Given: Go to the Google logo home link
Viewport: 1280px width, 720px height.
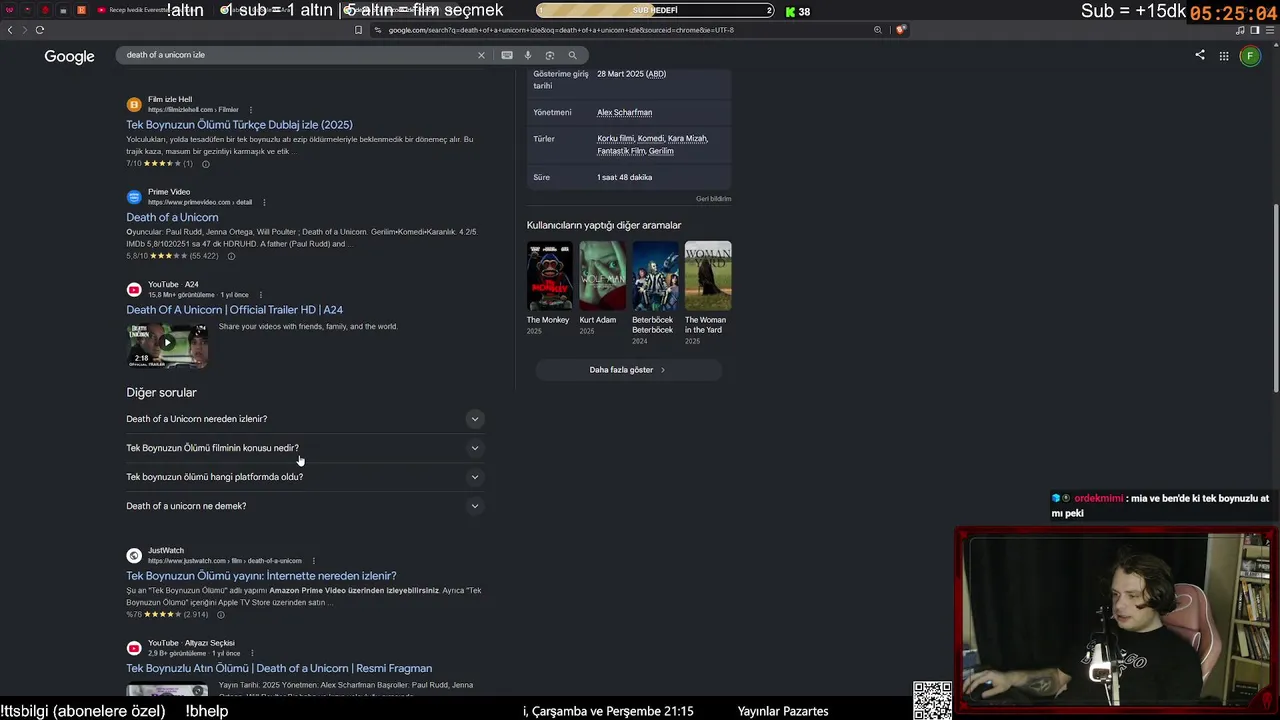Looking at the screenshot, I should 69,57.
